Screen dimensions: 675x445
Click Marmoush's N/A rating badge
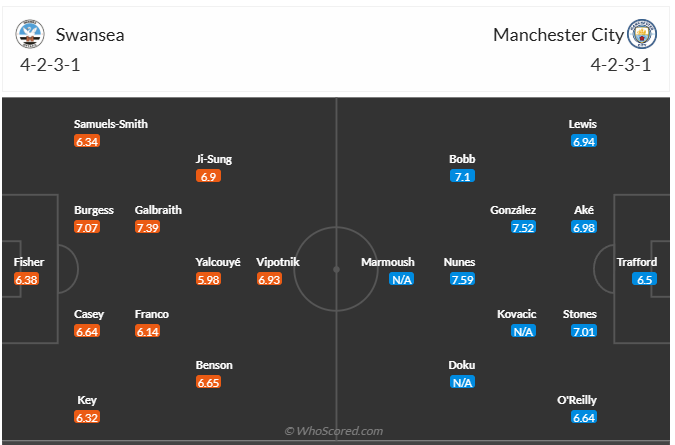tap(401, 280)
